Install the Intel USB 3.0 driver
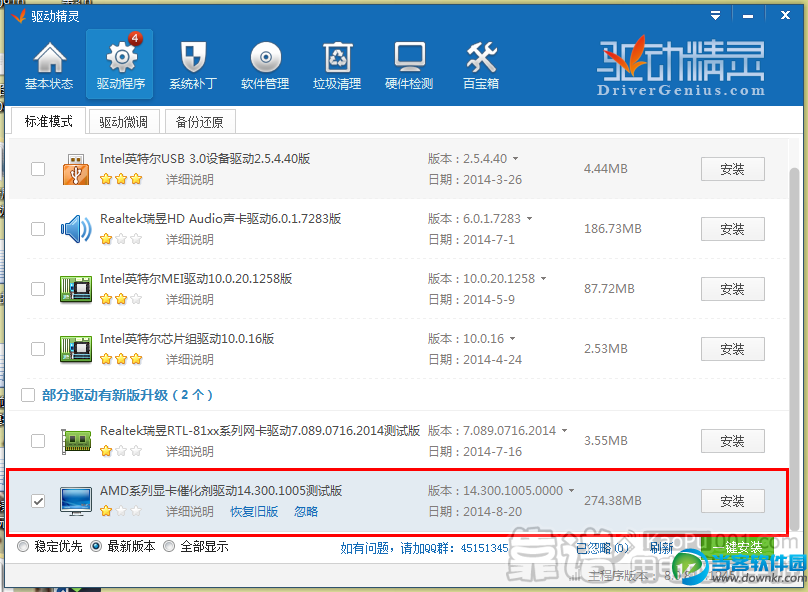This screenshot has height=592, width=808. (732, 169)
